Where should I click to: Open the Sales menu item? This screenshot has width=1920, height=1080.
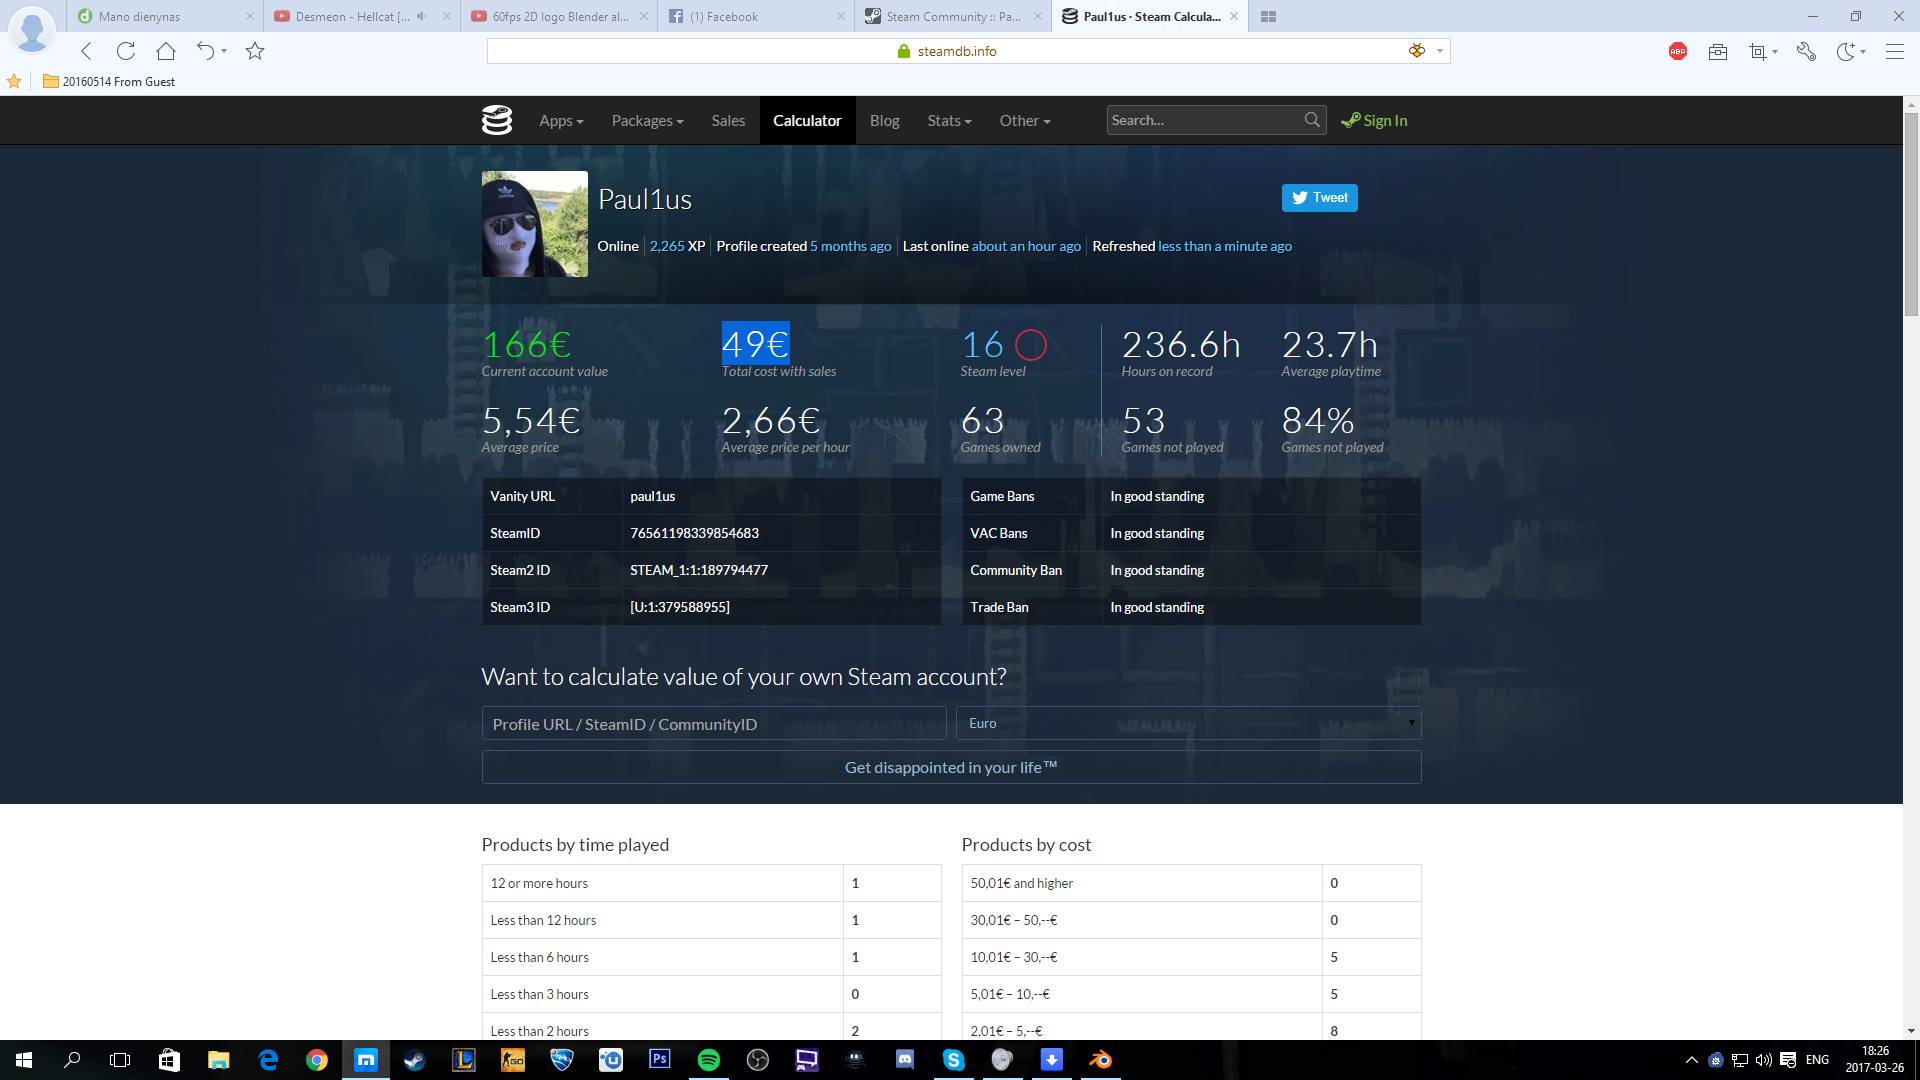[728, 120]
